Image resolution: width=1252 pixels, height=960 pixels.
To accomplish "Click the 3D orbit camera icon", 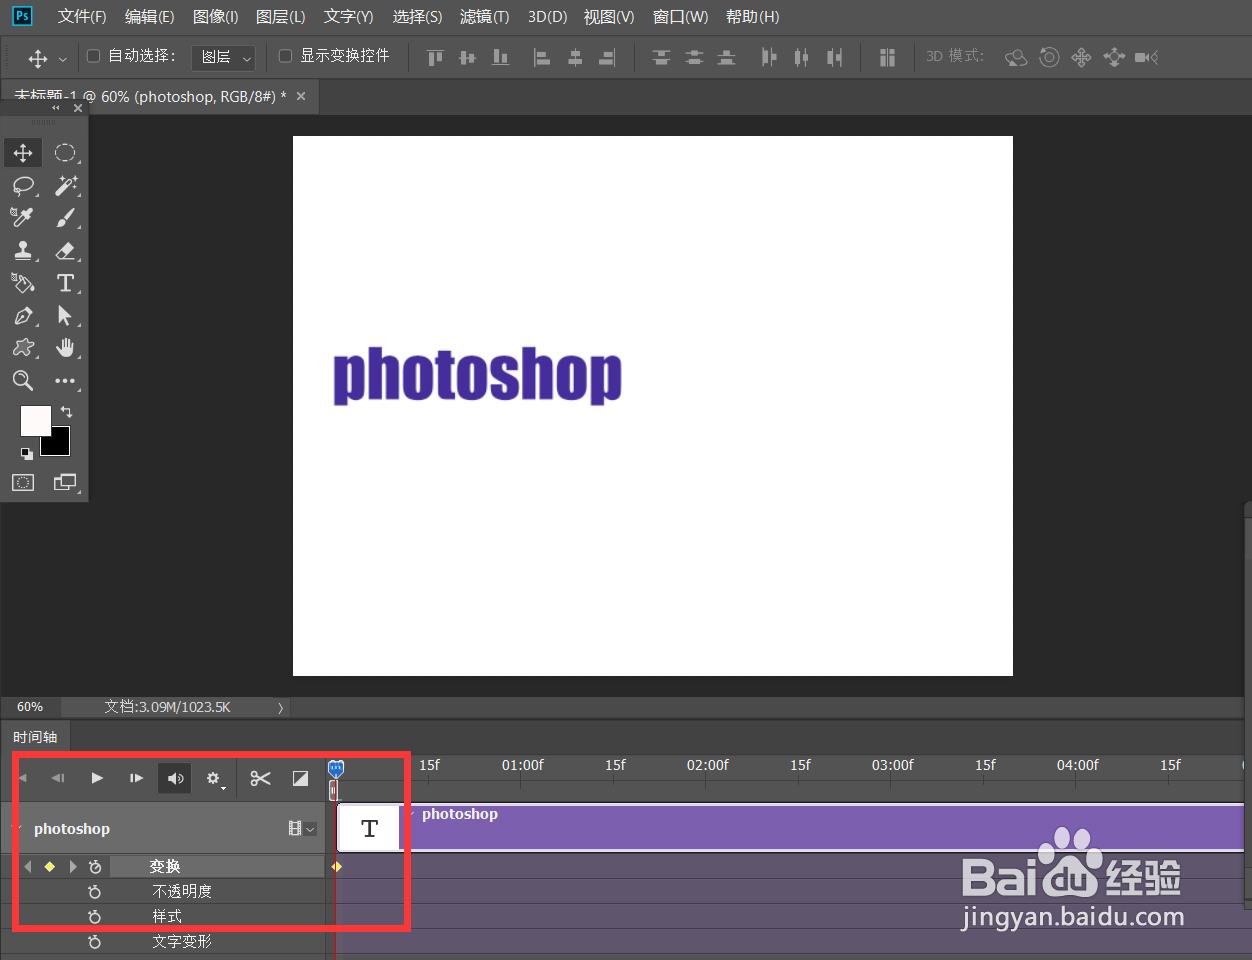I will [1016, 58].
